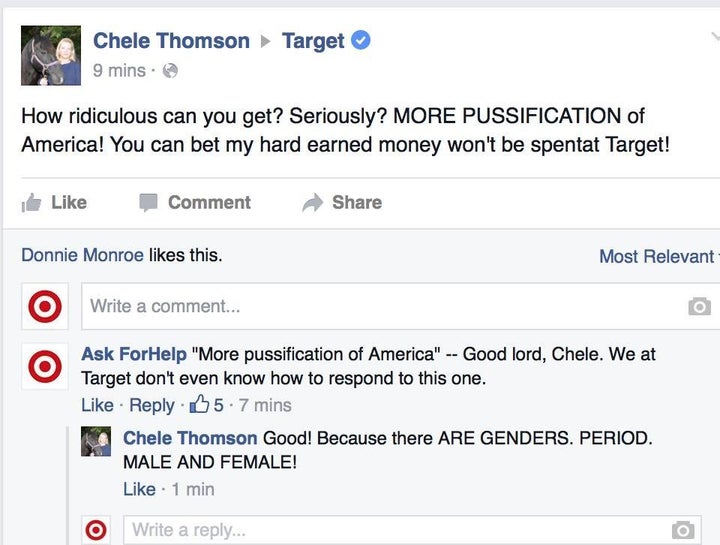Click the thumbs-up Like button on the post
Screen dimensions: 720x545
[54, 202]
